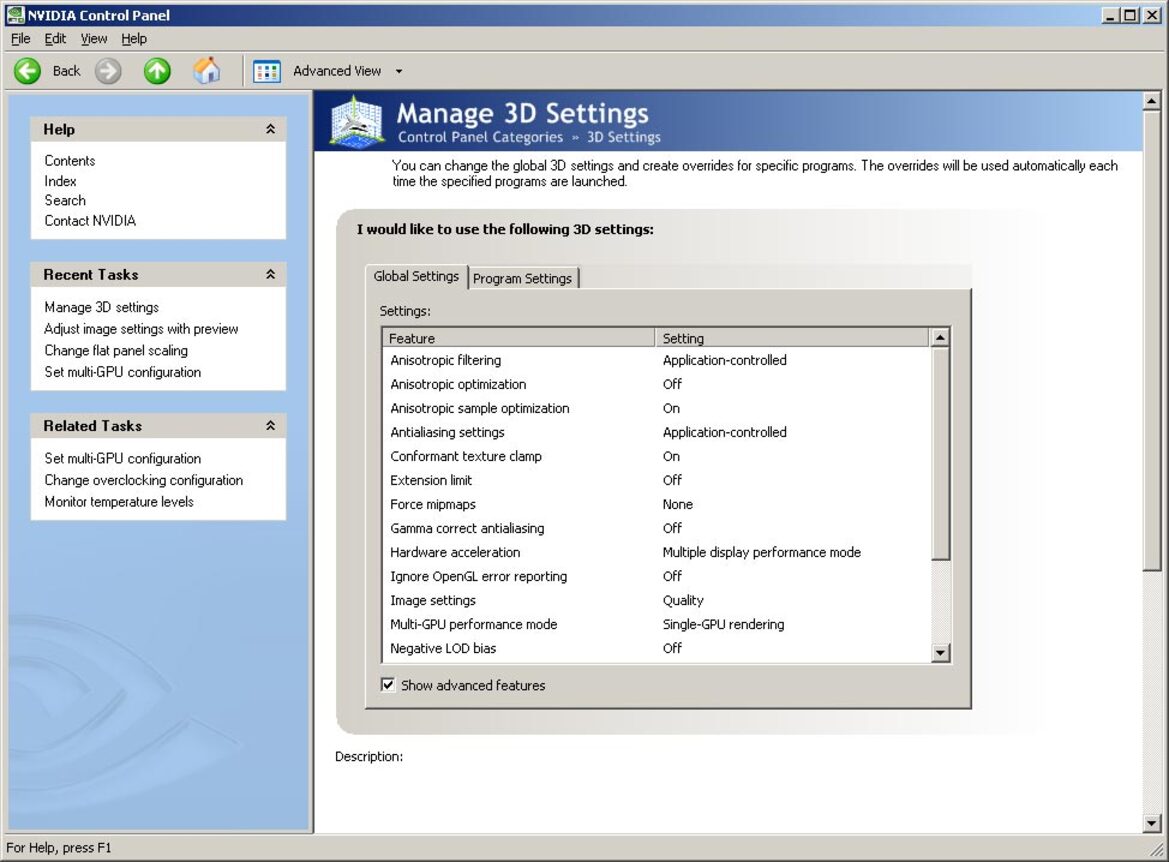Viewport: 1169px width, 862px height.
Task: Click the Search help link
Action: coord(65,200)
